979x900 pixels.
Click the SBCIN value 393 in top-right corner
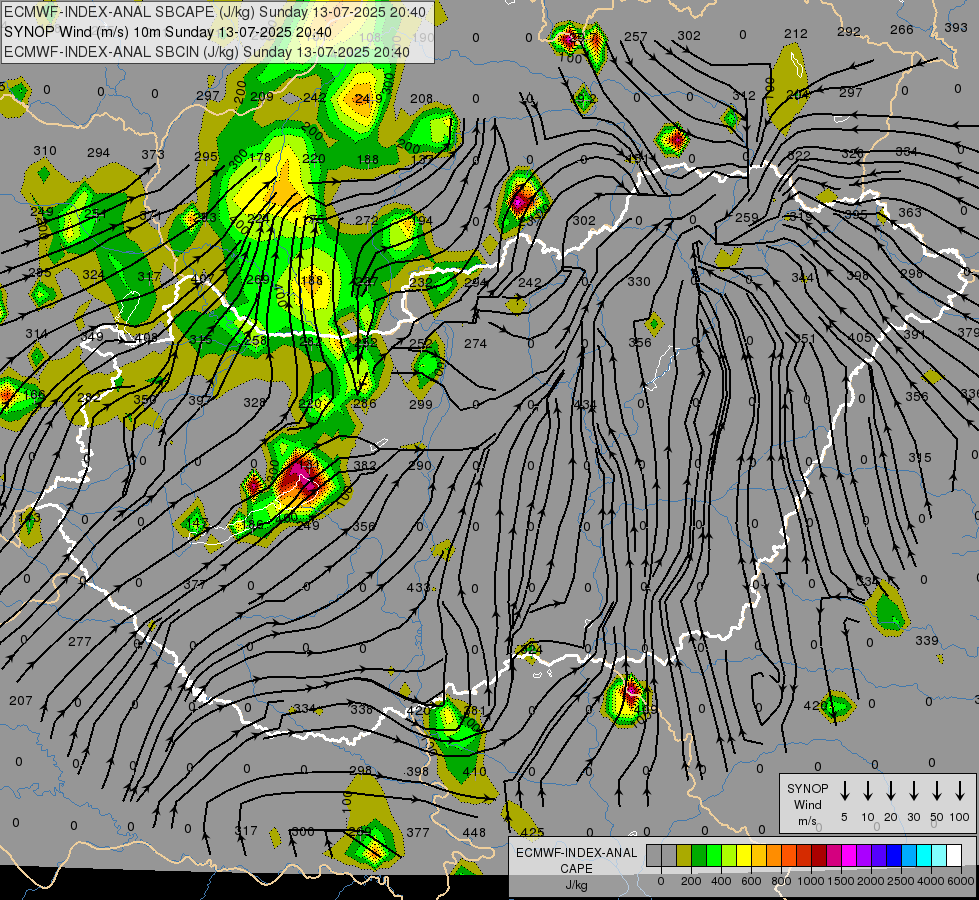coord(956,27)
